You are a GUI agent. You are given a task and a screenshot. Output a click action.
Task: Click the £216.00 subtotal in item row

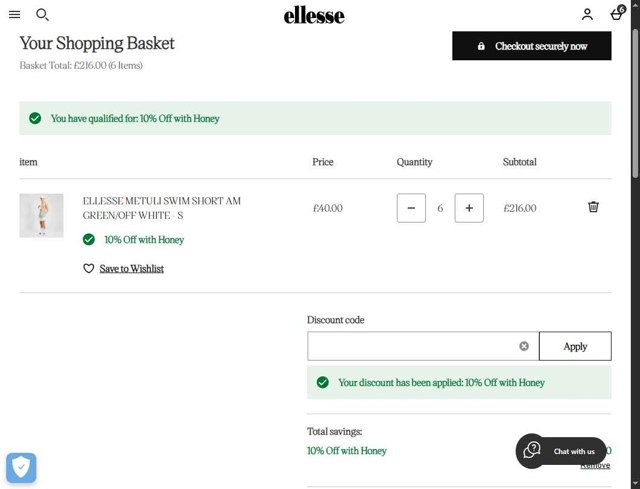point(520,208)
